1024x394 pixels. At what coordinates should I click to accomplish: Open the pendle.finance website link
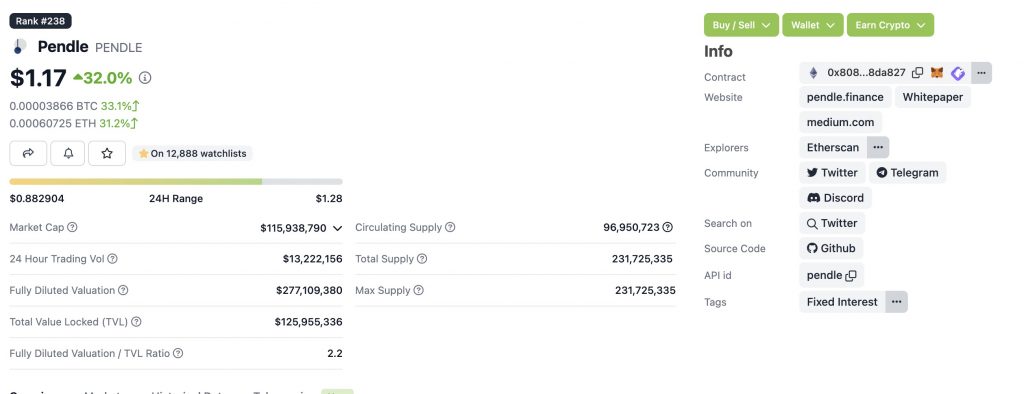[x=845, y=97]
